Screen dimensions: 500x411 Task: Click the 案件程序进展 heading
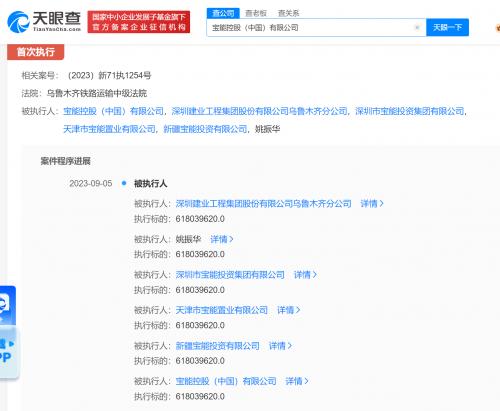pyautogui.click(x=66, y=161)
